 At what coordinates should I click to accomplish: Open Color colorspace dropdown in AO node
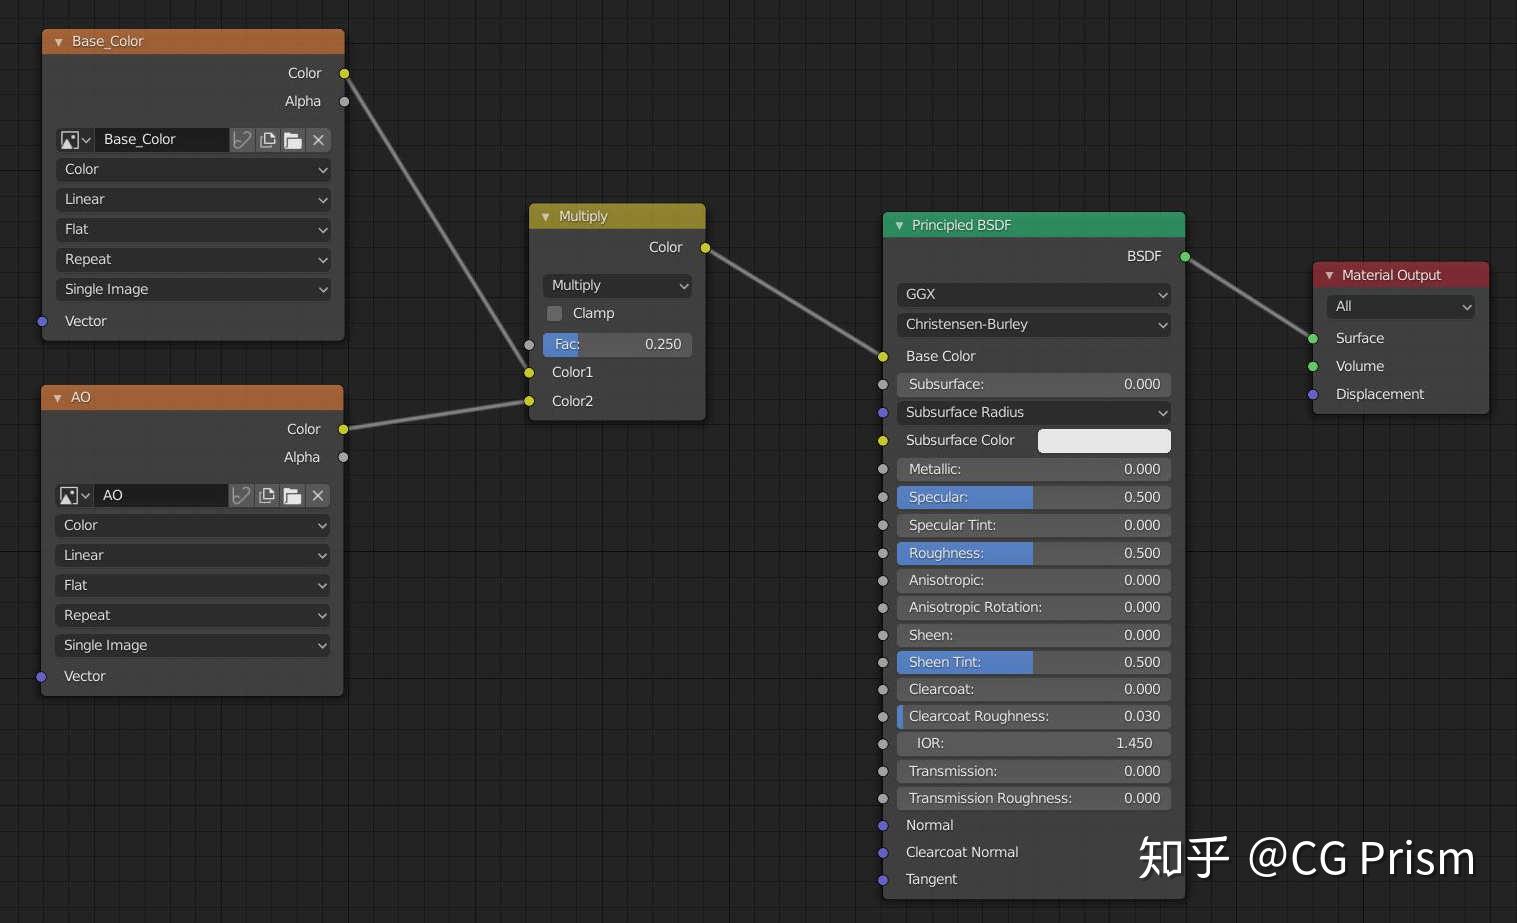coord(193,526)
